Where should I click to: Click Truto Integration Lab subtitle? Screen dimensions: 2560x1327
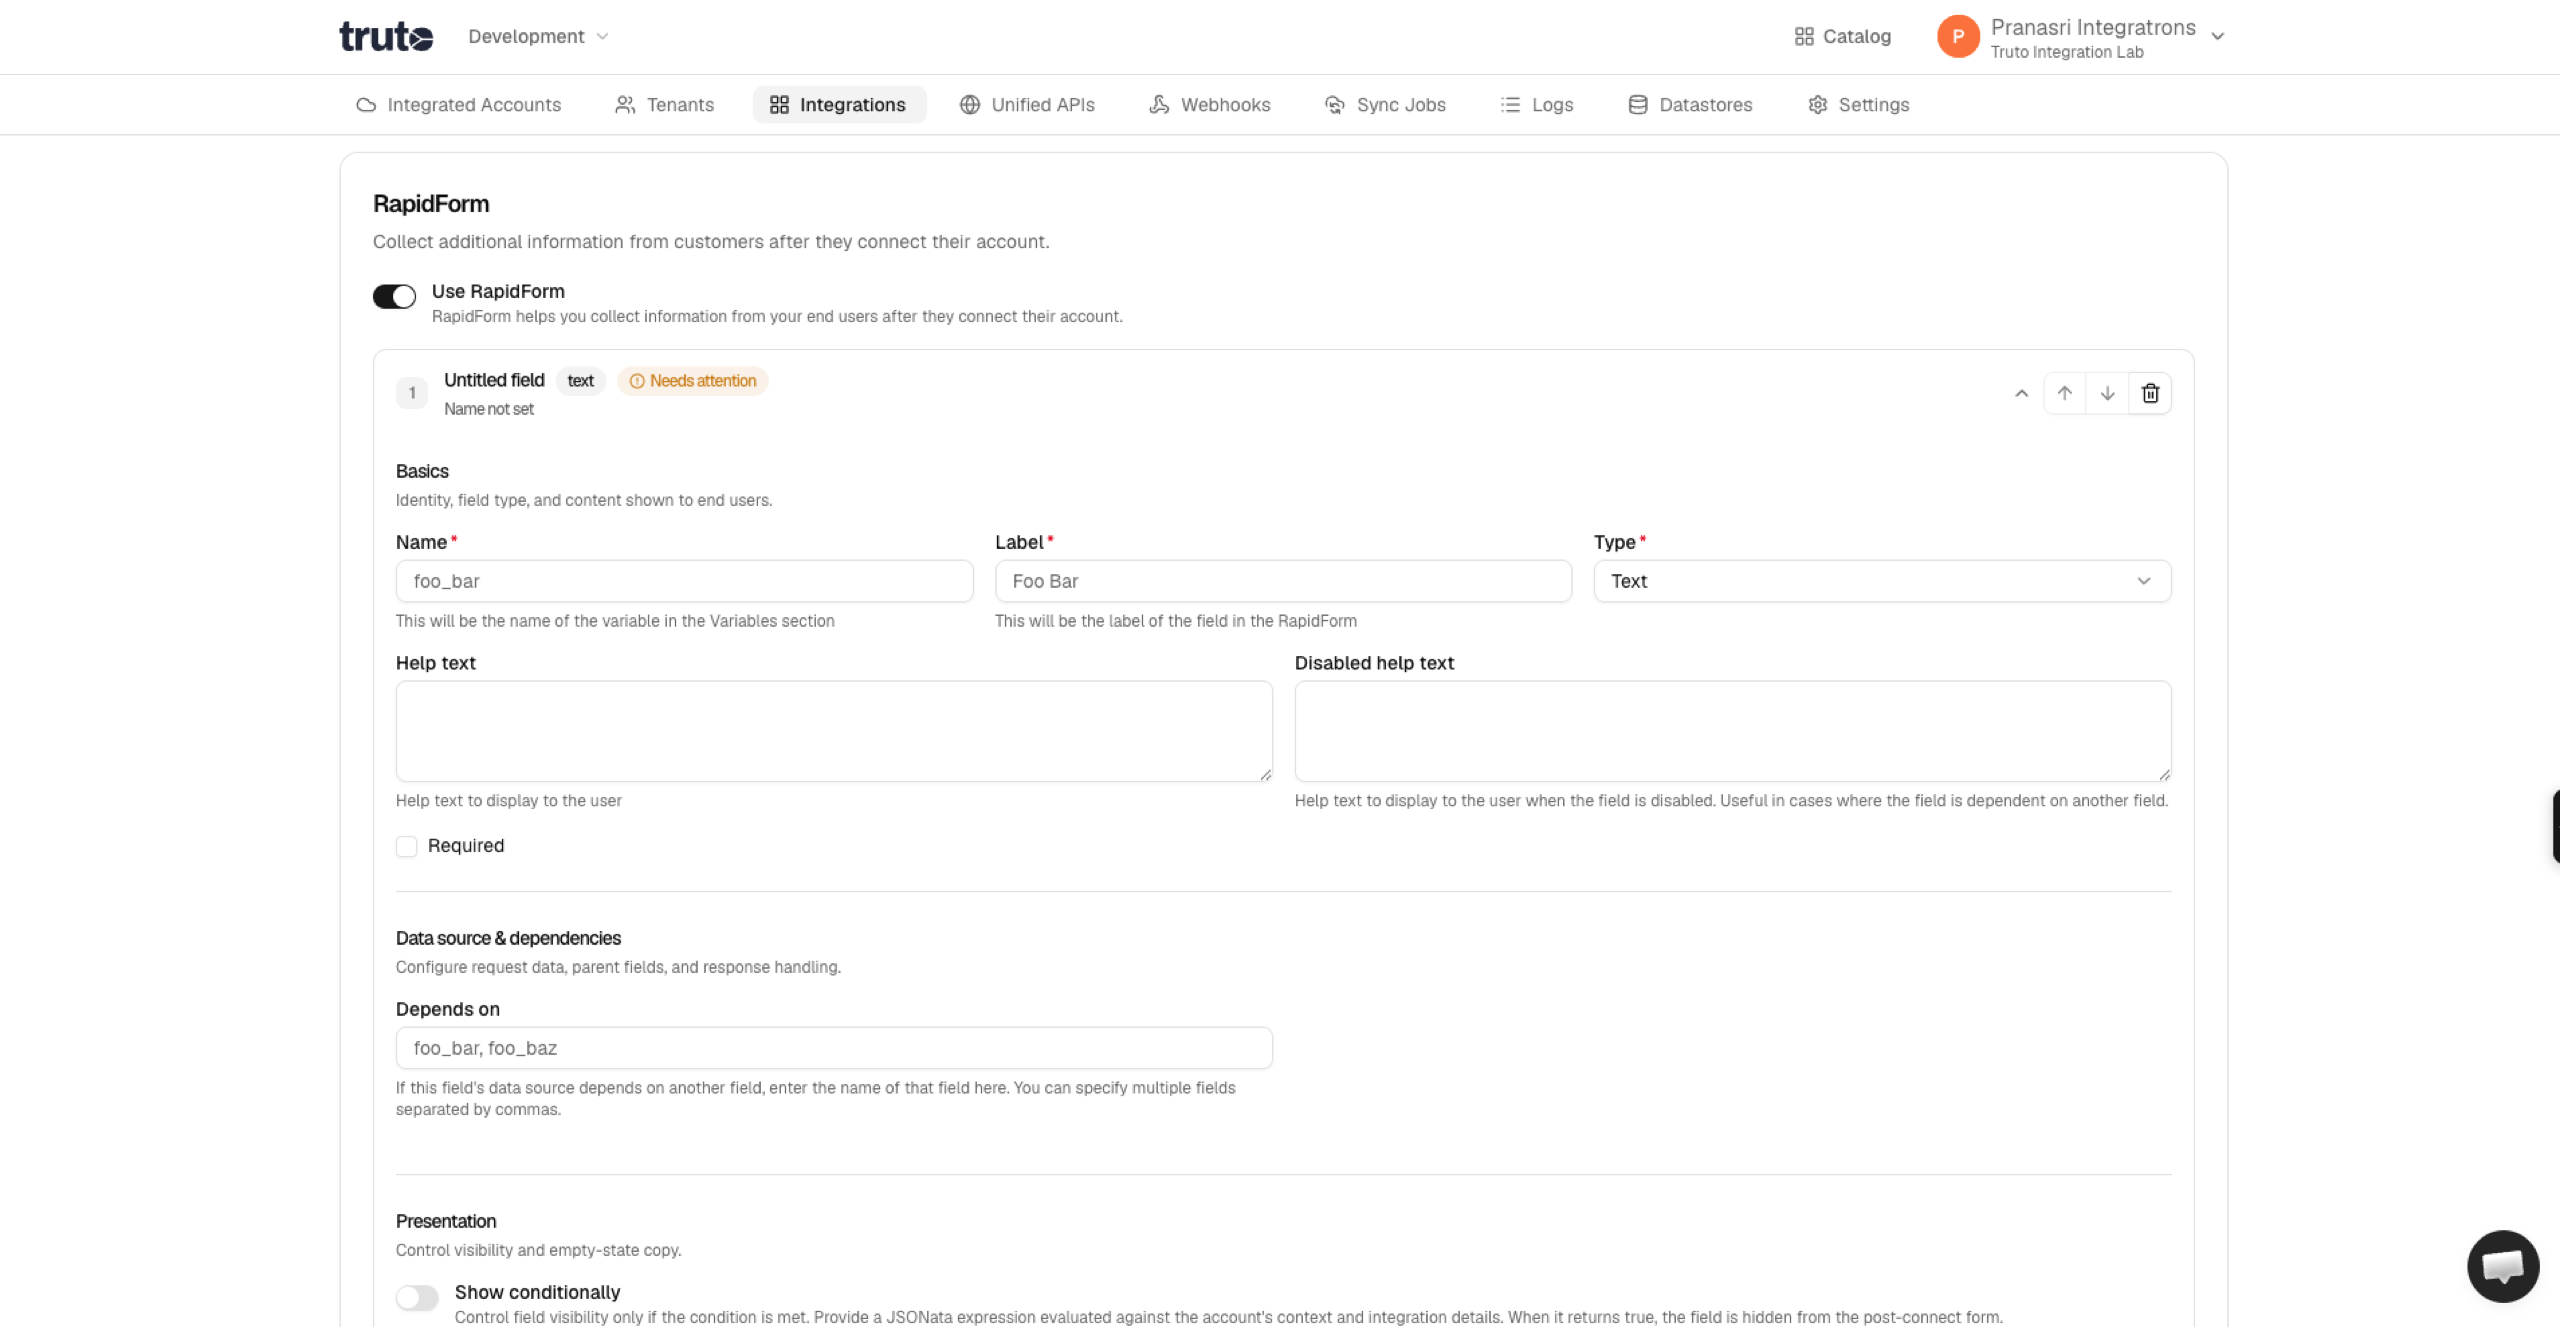pos(2066,52)
